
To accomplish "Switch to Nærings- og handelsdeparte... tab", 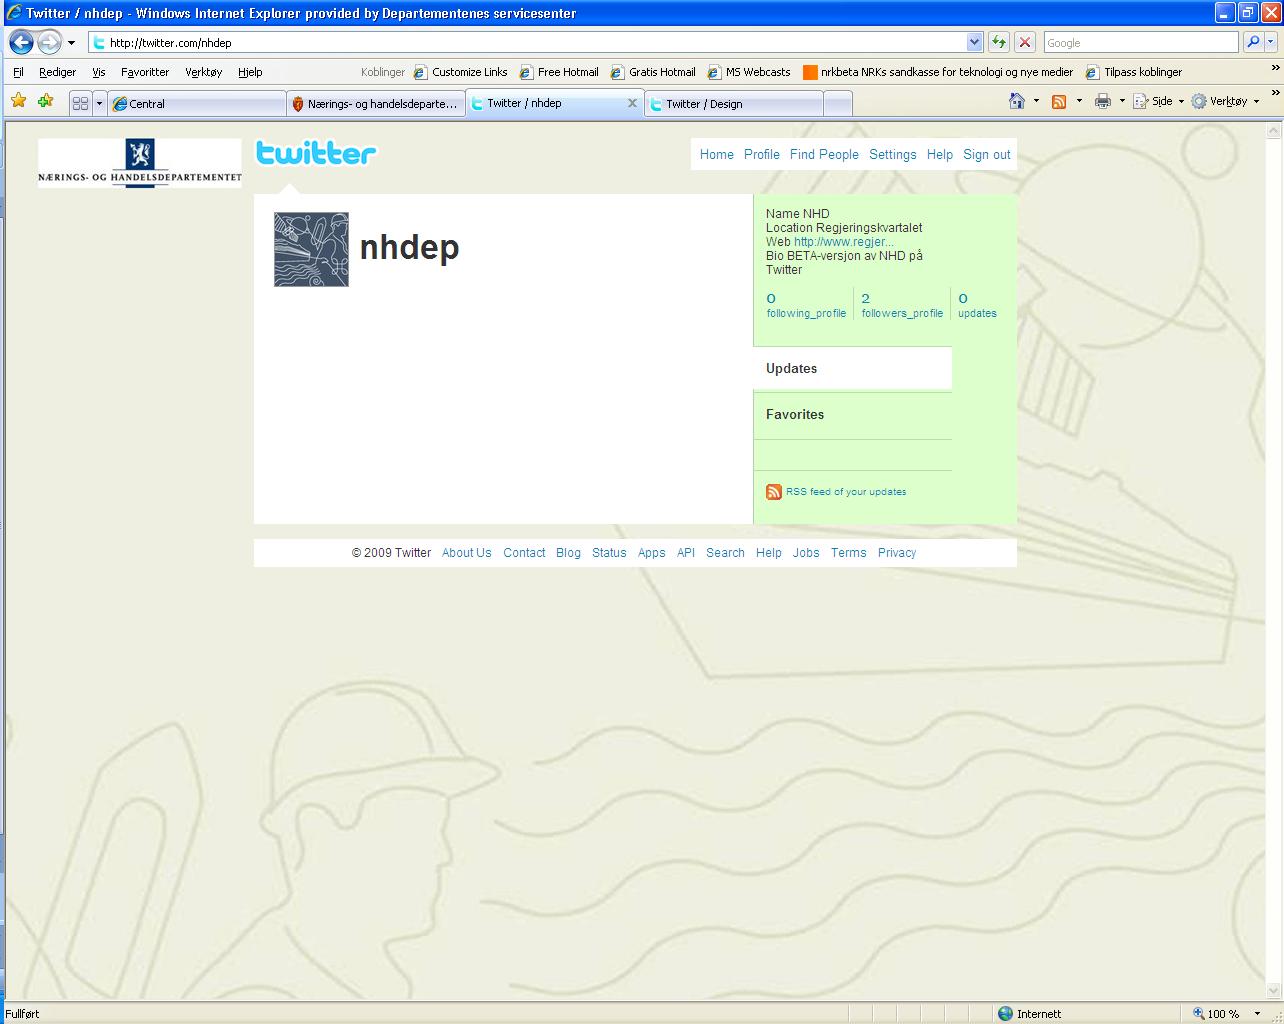I will tap(376, 103).
